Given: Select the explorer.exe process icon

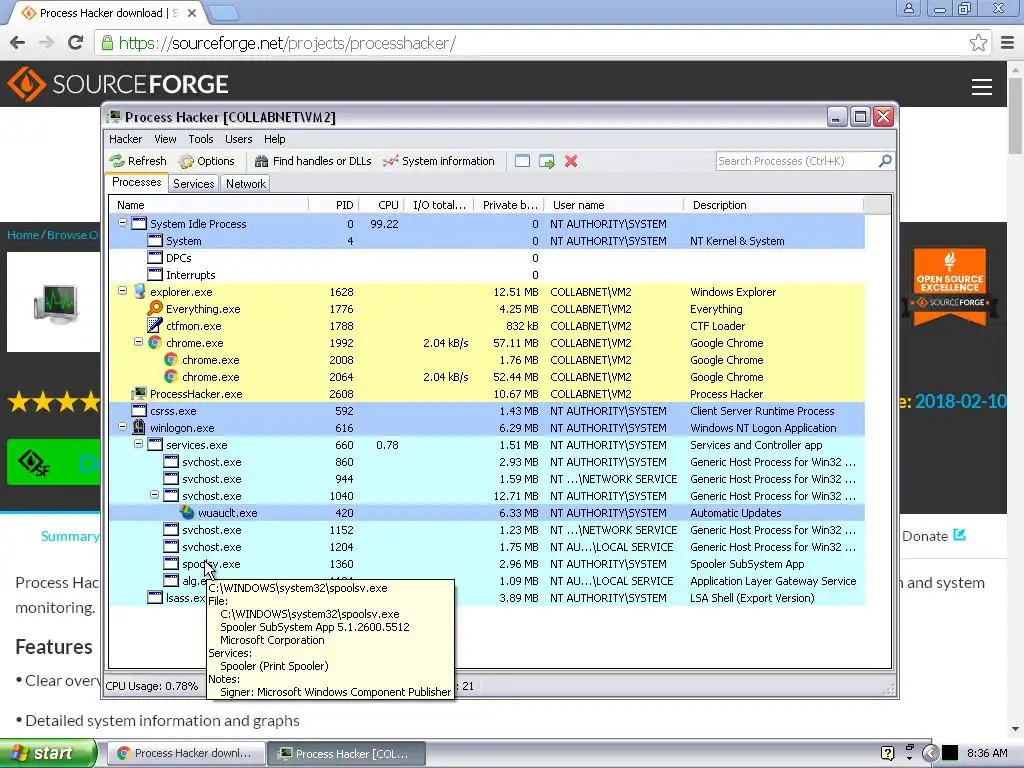Looking at the screenshot, I should coord(139,292).
